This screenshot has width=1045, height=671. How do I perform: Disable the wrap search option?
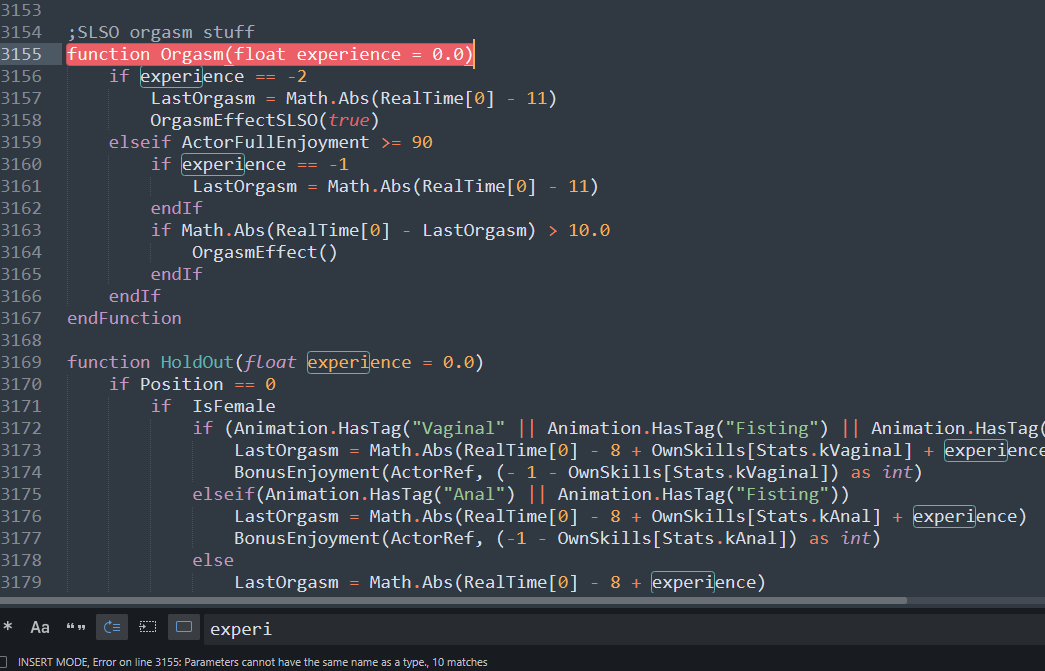(x=112, y=628)
